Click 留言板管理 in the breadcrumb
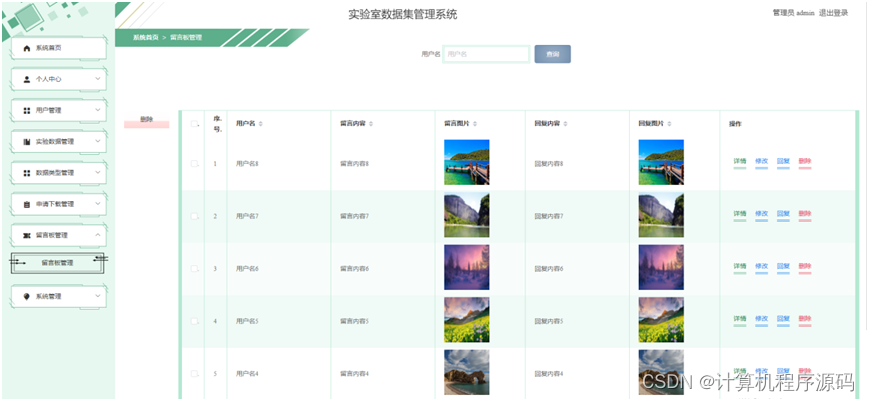The width and height of the screenshot is (869, 401). [186, 38]
